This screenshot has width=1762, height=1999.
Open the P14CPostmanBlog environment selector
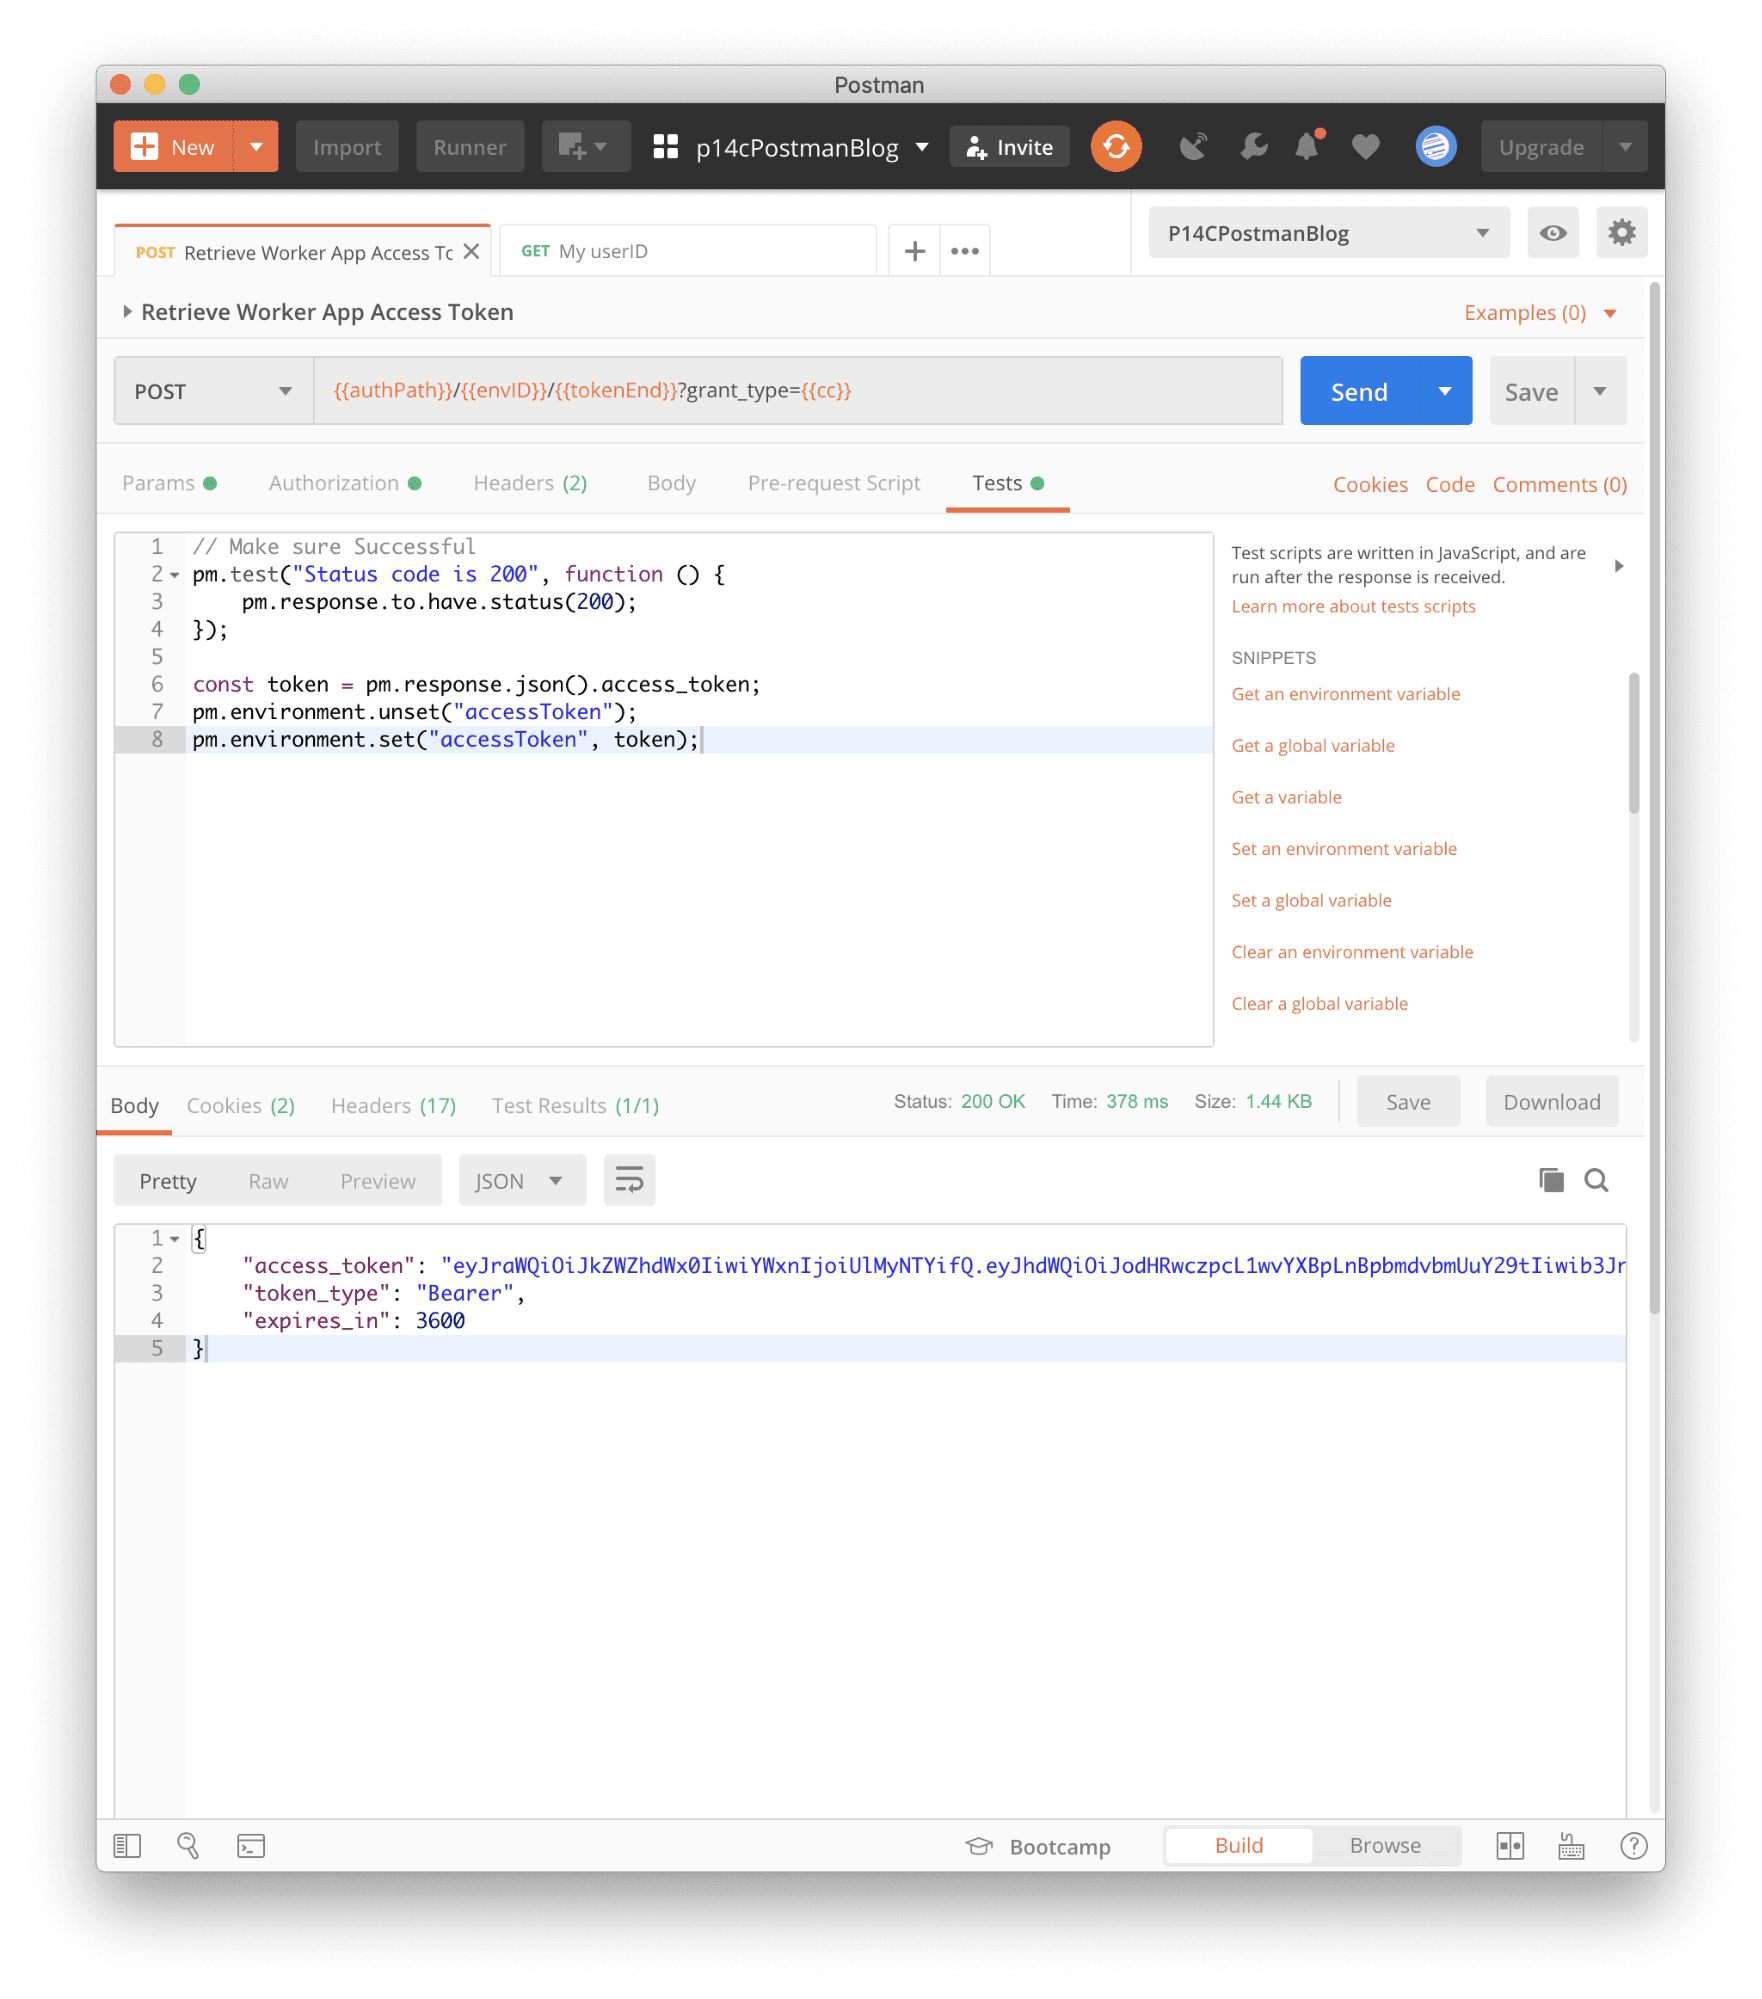1328,233
